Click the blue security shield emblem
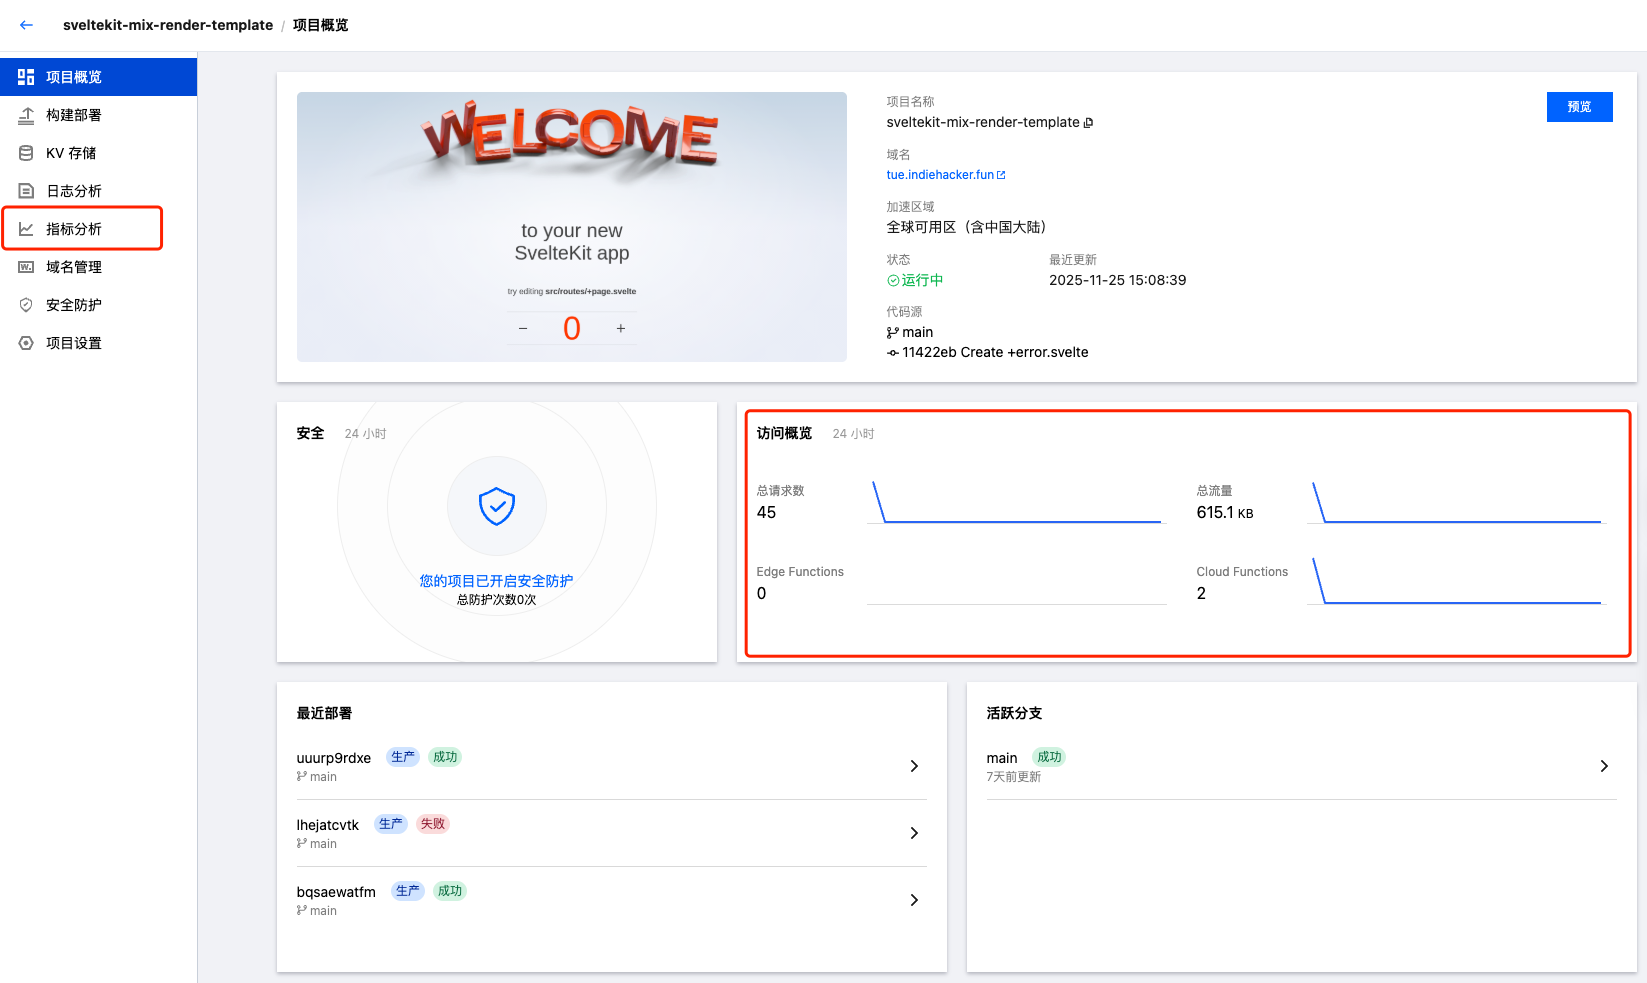This screenshot has width=1647, height=983. [x=497, y=506]
